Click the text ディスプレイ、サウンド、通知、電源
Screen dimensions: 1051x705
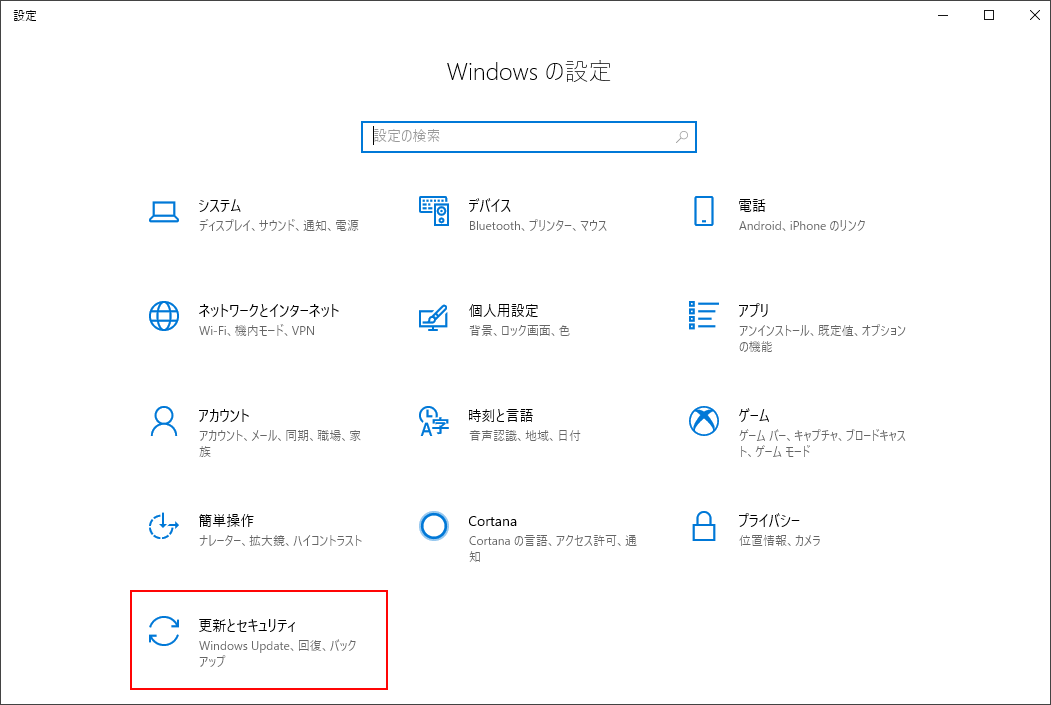pyautogui.click(x=278, y=226)
